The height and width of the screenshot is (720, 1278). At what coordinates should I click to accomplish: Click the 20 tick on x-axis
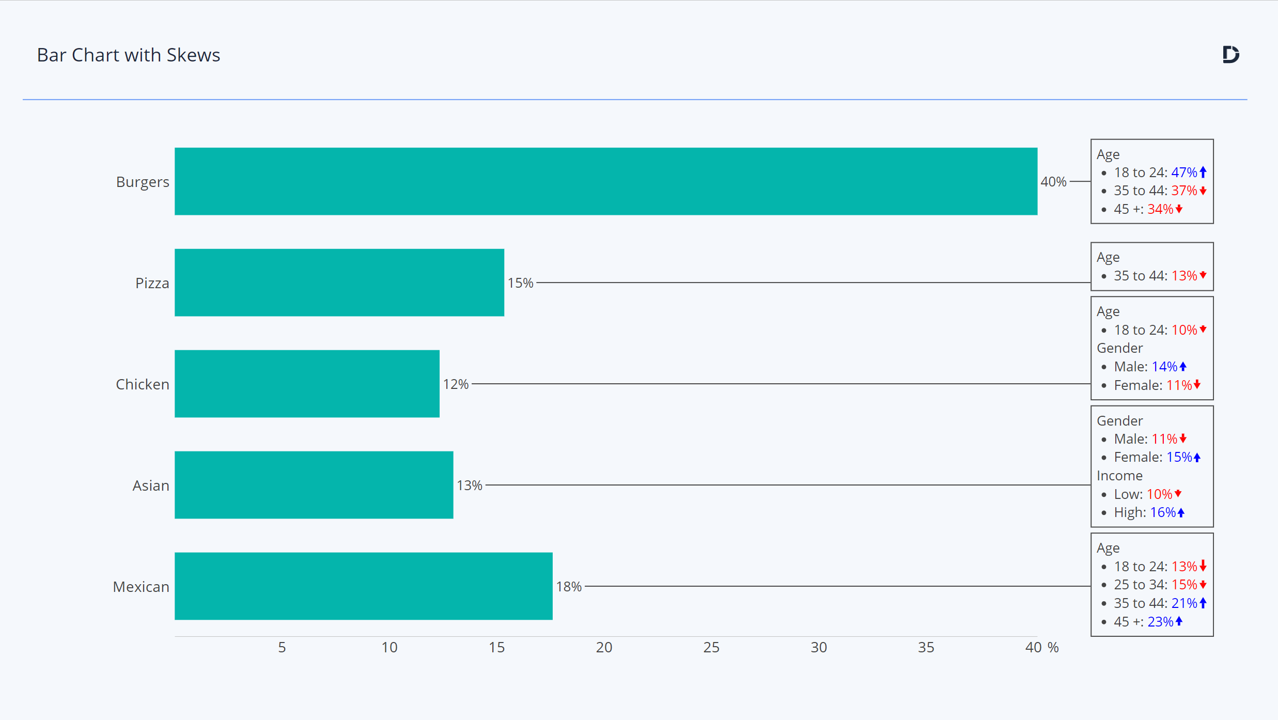(604, 648)
